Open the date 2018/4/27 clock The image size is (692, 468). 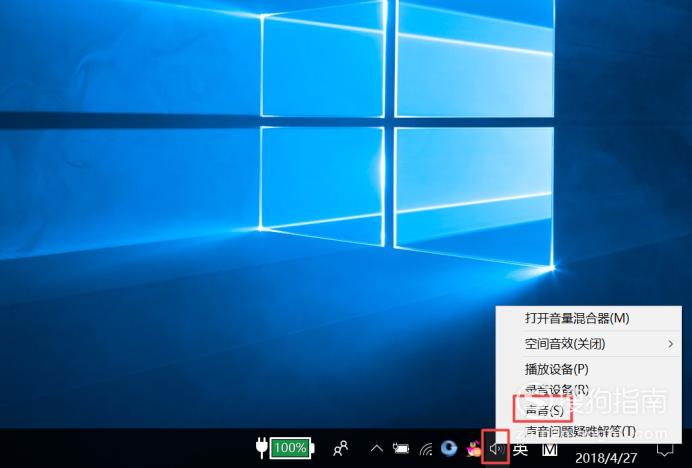click(x=606, y=457)
